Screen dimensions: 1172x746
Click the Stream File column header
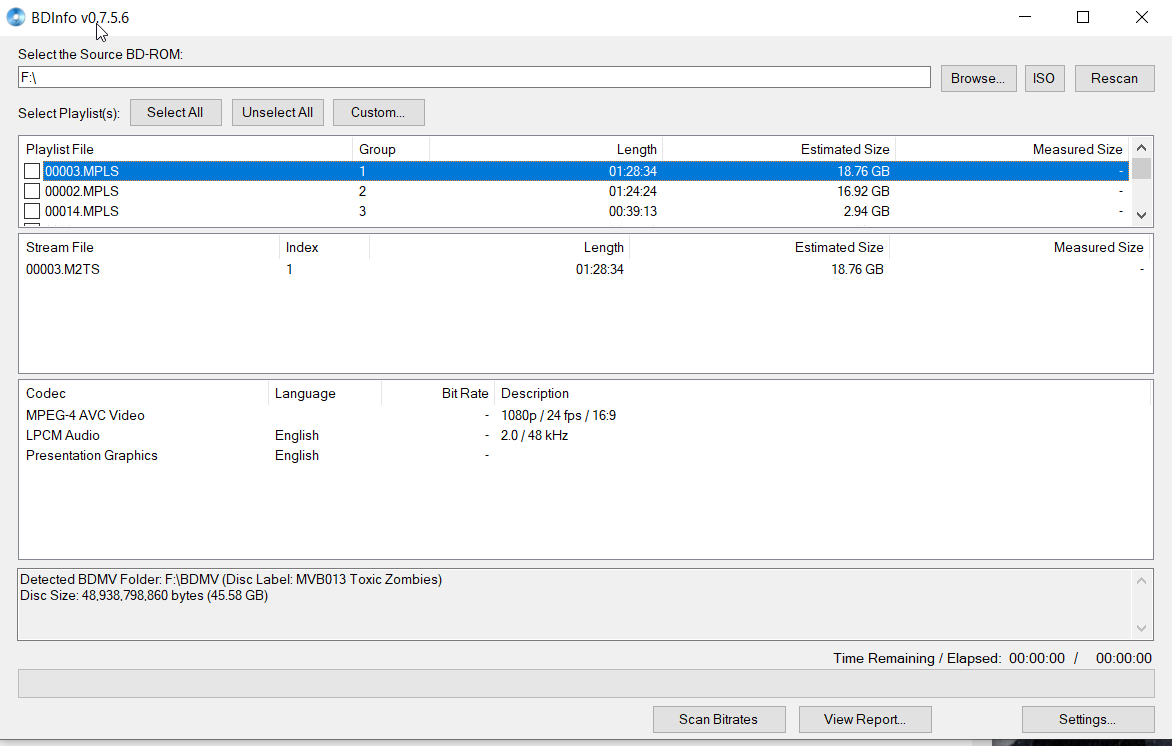click(x=149, y=247)
